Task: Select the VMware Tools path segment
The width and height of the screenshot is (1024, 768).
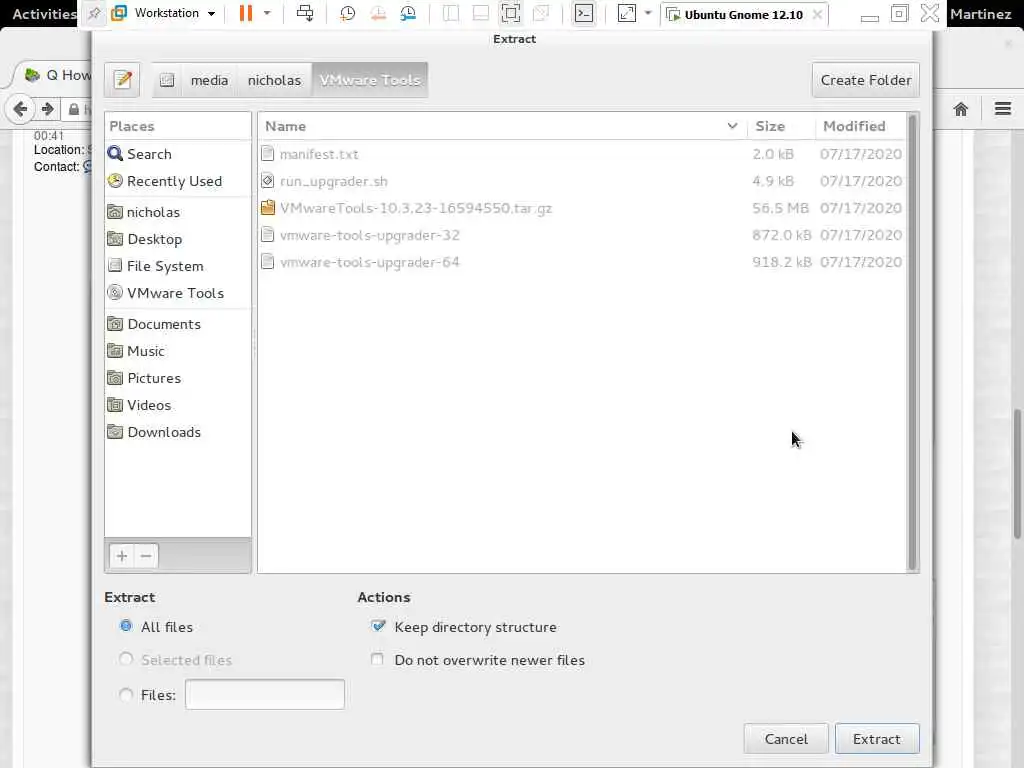Action: 370,80
